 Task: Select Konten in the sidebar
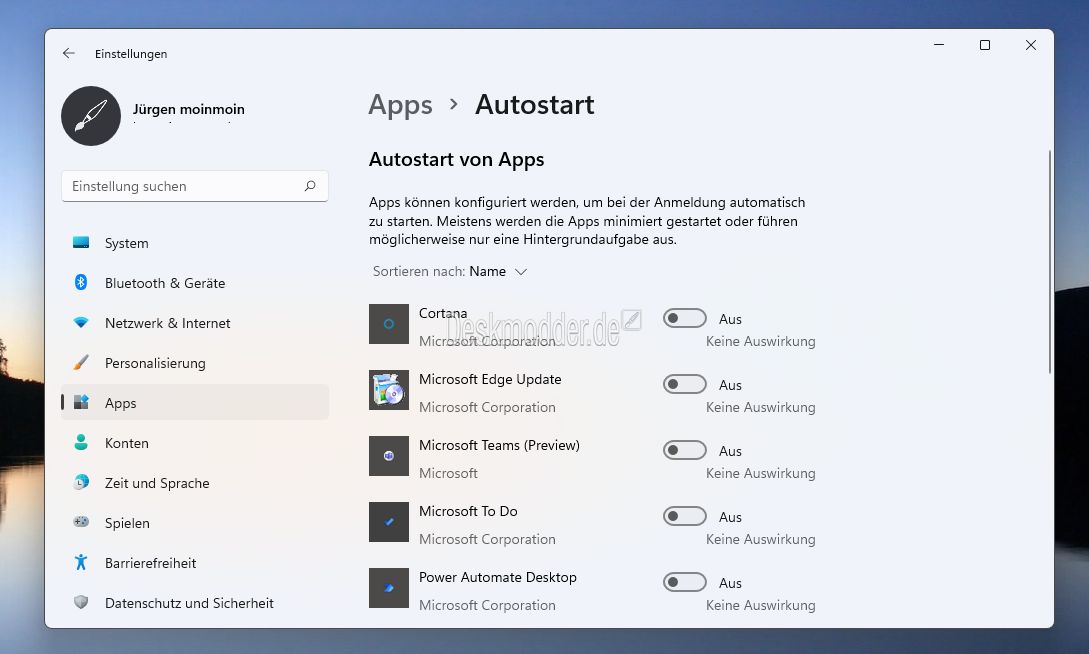[x=194, y=443]
